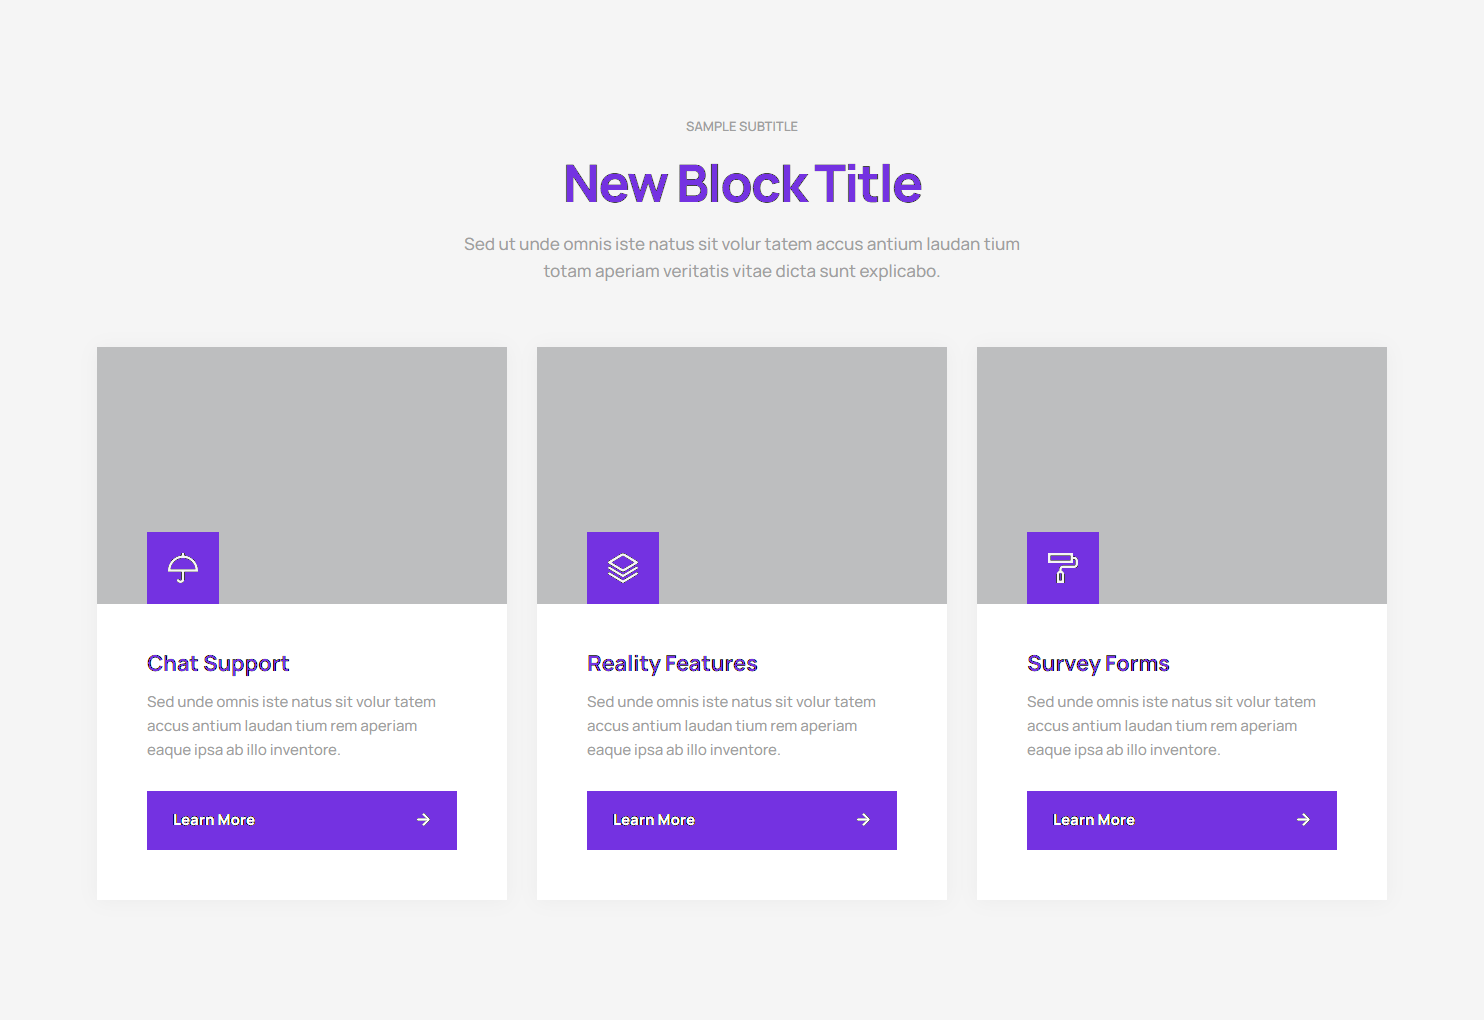Click the description text in Chat Support card

pyautogui.click(x=291, y=726)
